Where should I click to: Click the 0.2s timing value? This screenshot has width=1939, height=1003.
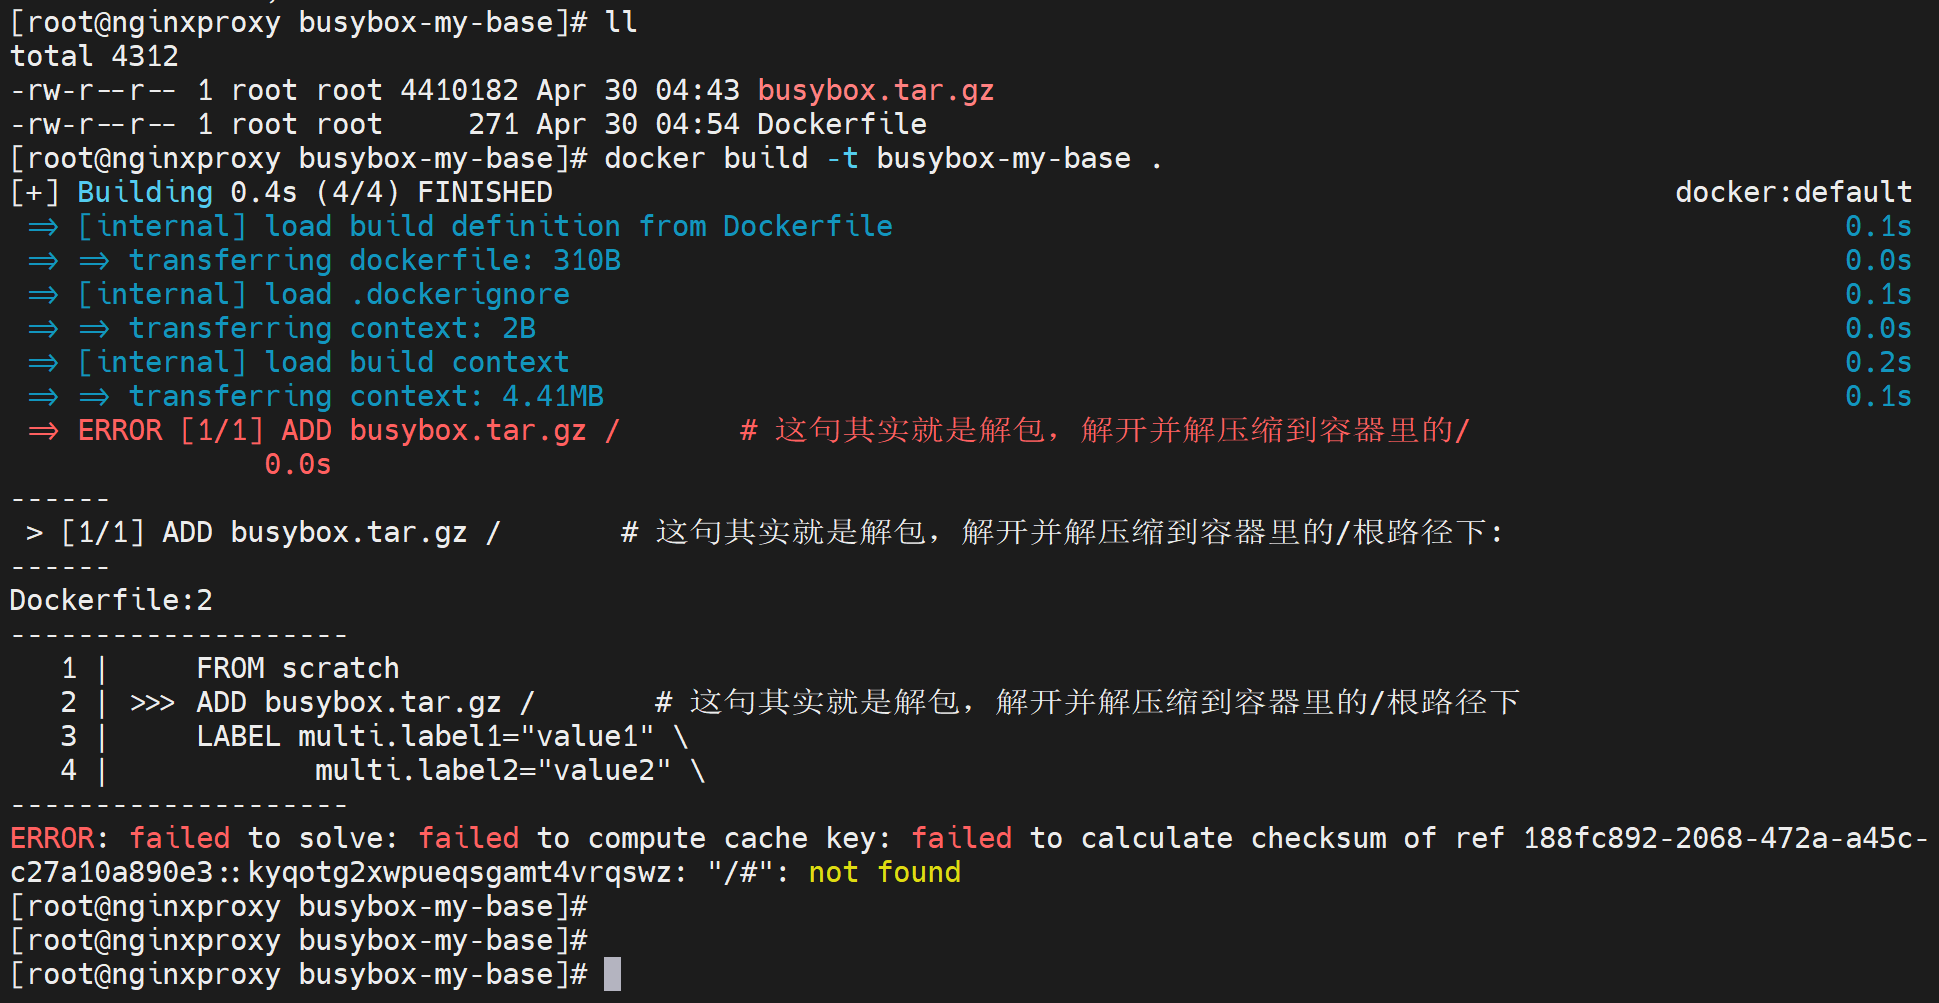click(1877, 362)
